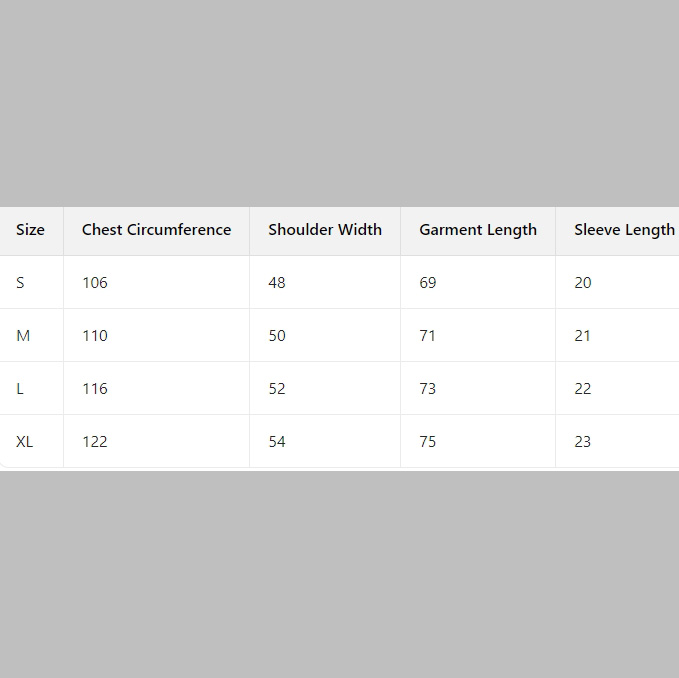Image resolution: width=679 pixels, height=678 pixels.
Task: Click shoulder width value 52
Action: (x=277, y=389)
